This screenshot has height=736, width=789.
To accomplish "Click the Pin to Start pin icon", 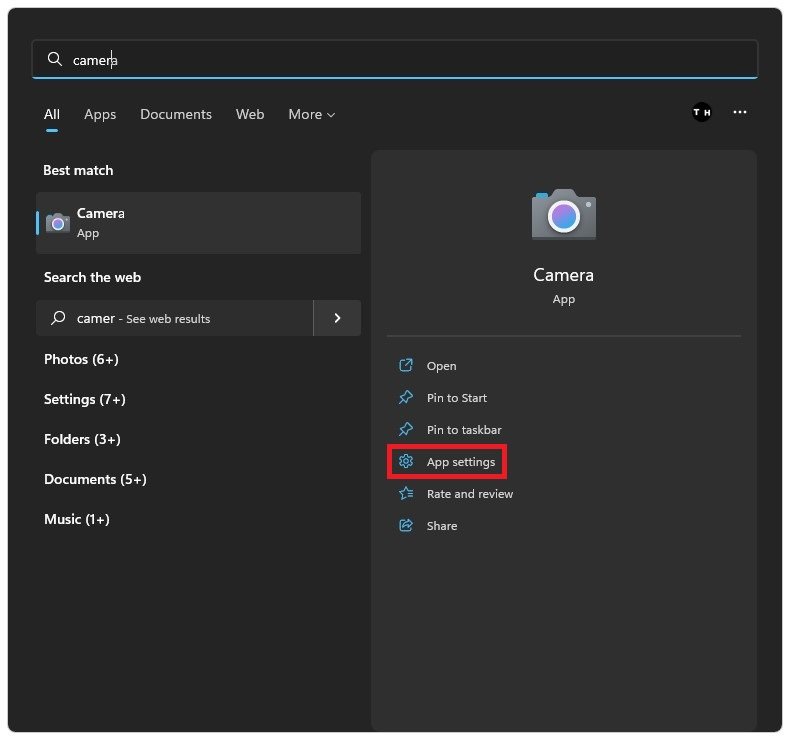I will coord(406,398).
